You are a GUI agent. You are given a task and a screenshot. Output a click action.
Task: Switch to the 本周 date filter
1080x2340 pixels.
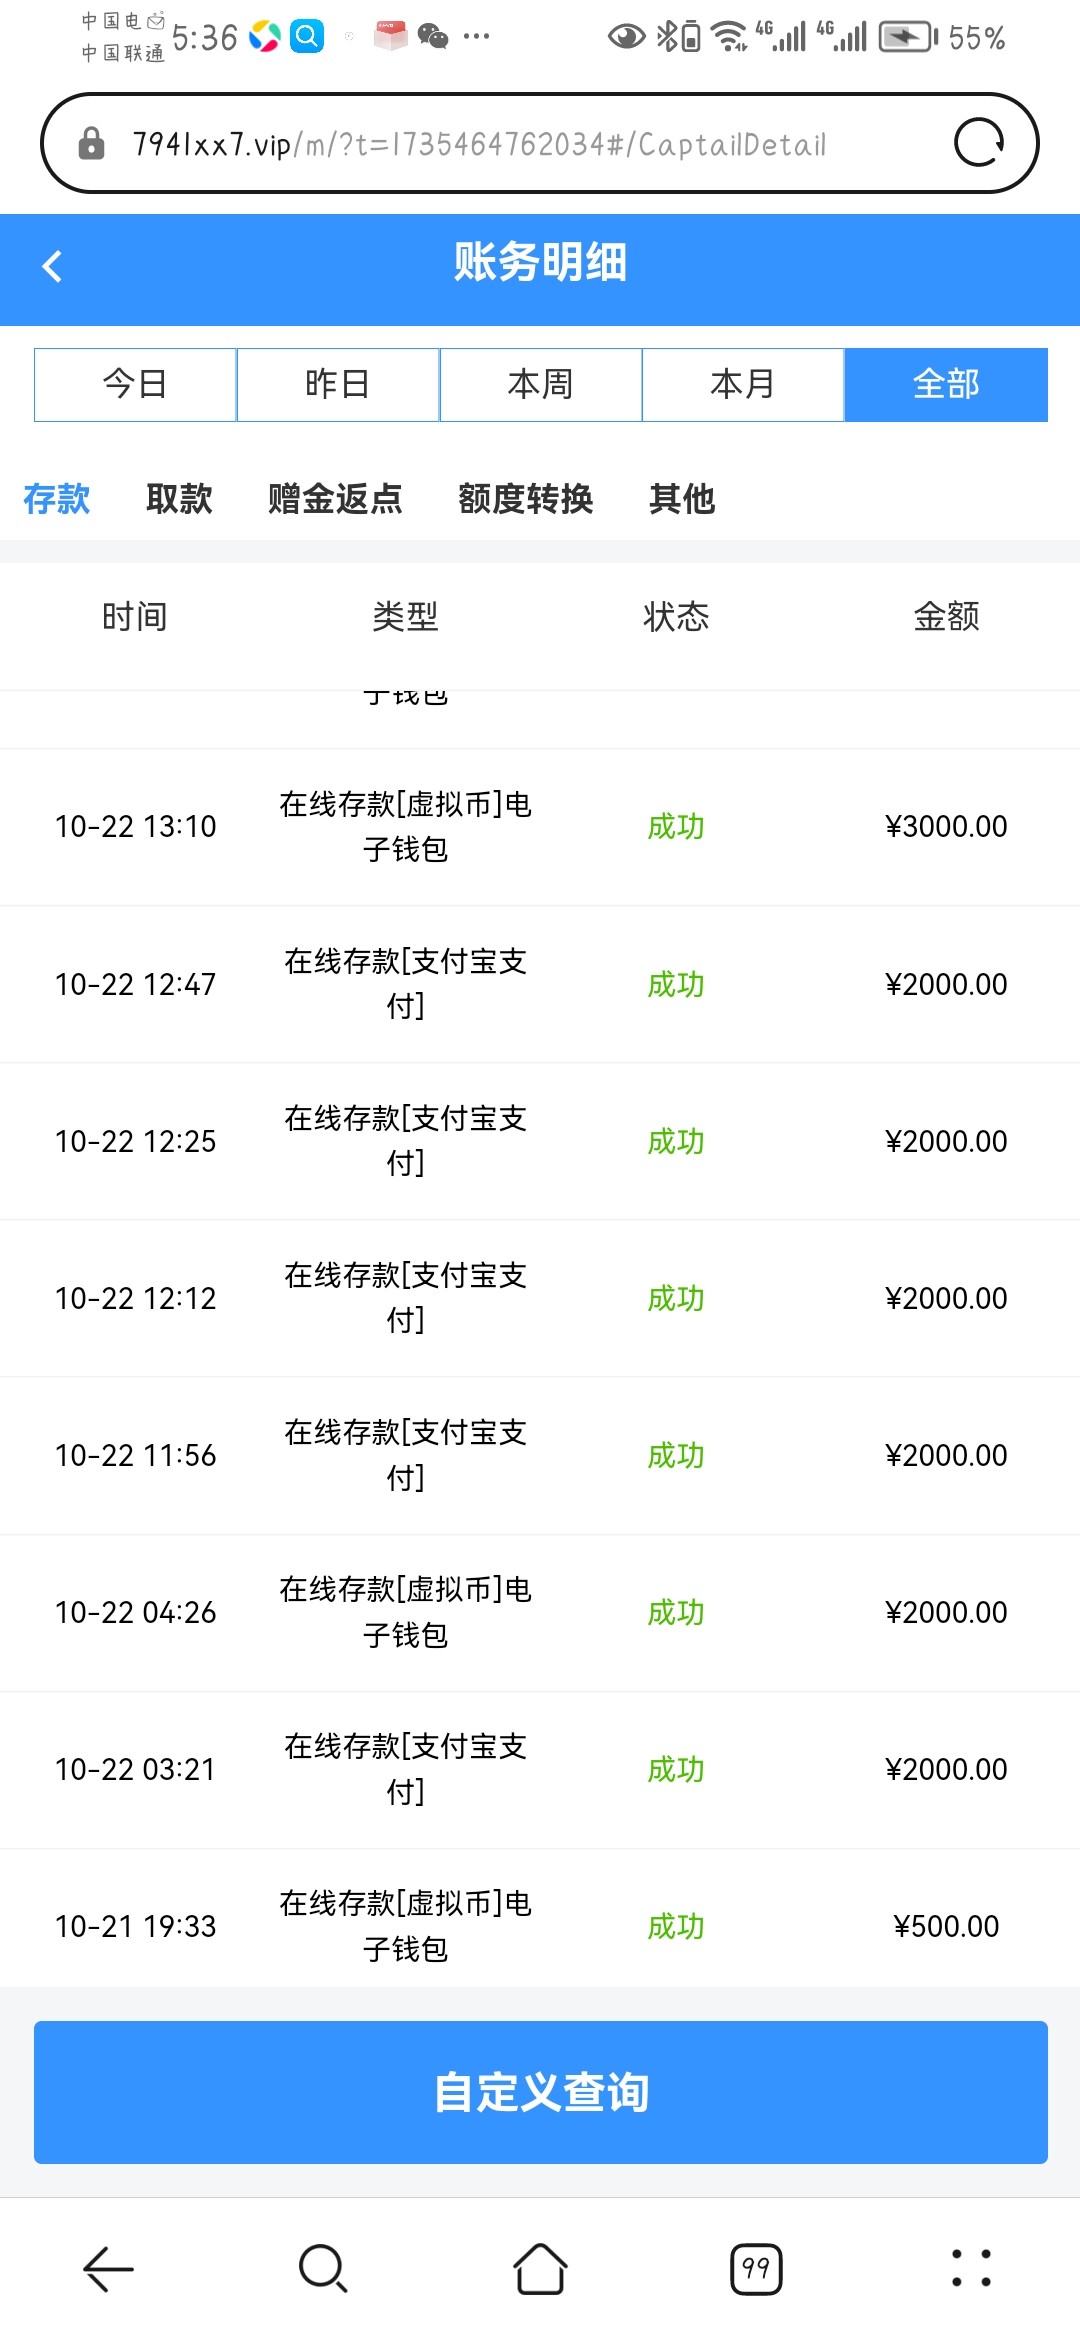click(x=540, y=385)
